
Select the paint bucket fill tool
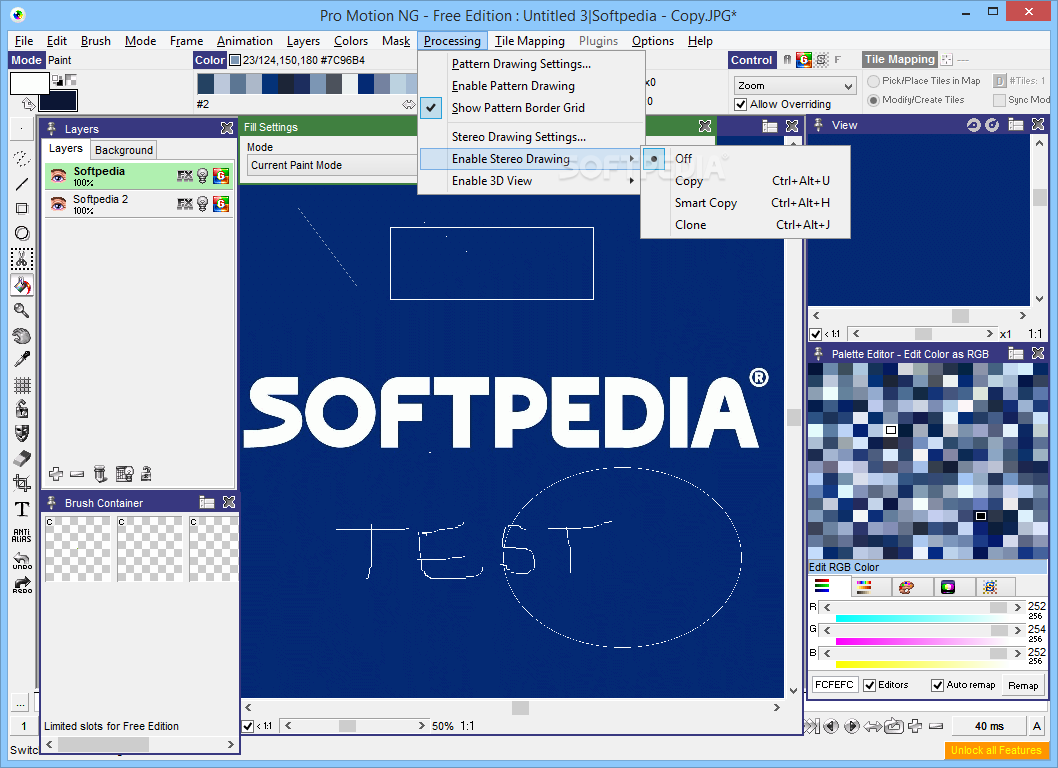click(x=22, y=285)
